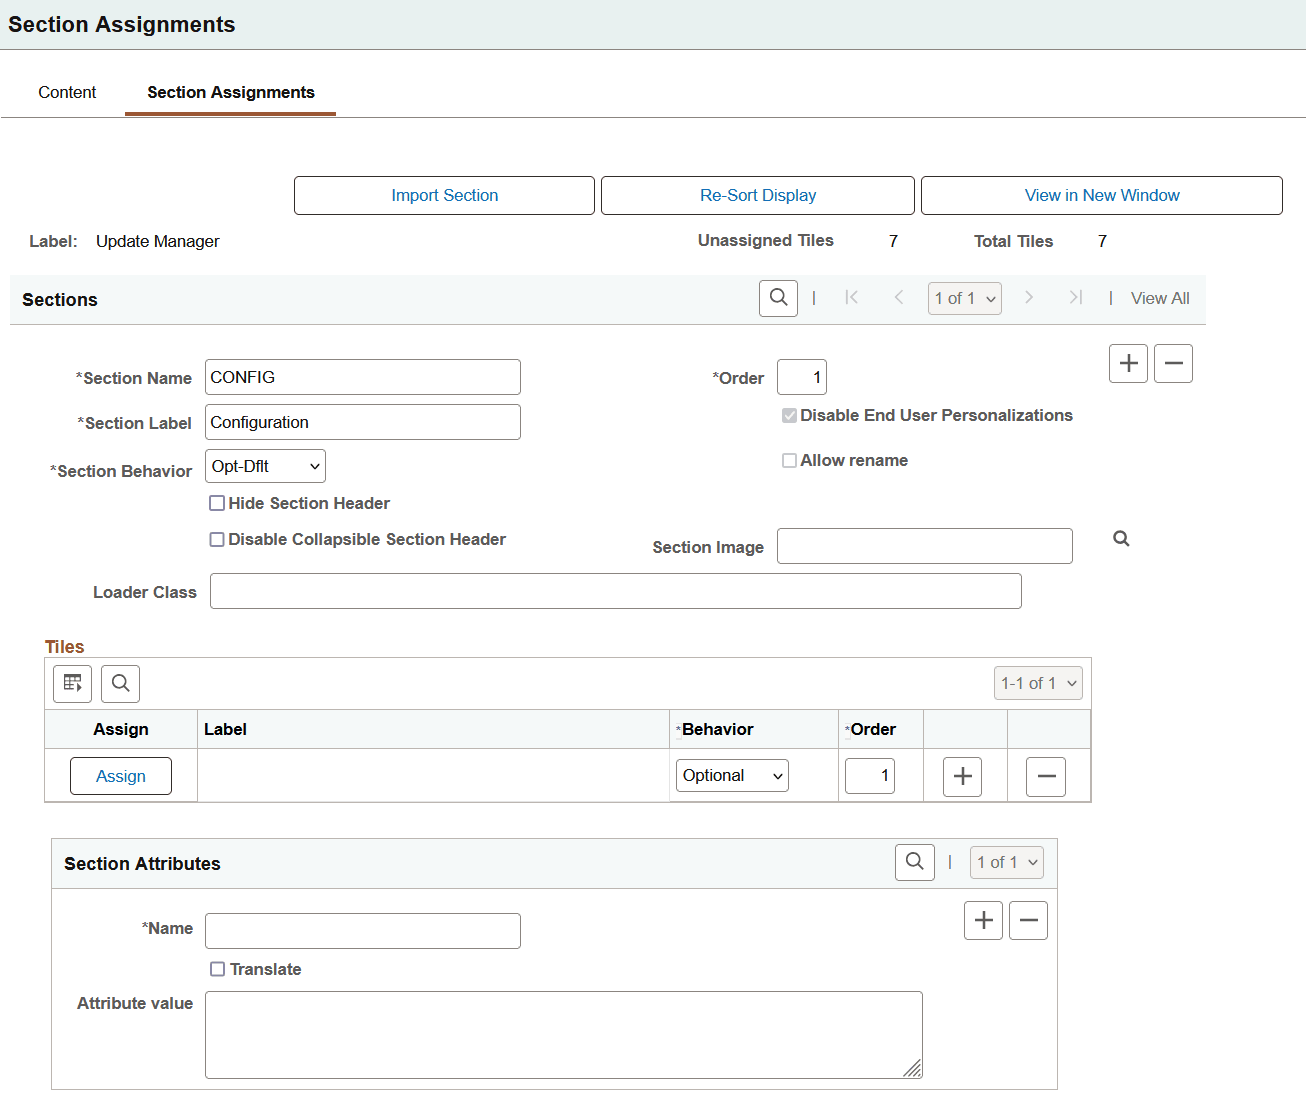Remove the tile row with minus icon

(x=1045, y=776)
